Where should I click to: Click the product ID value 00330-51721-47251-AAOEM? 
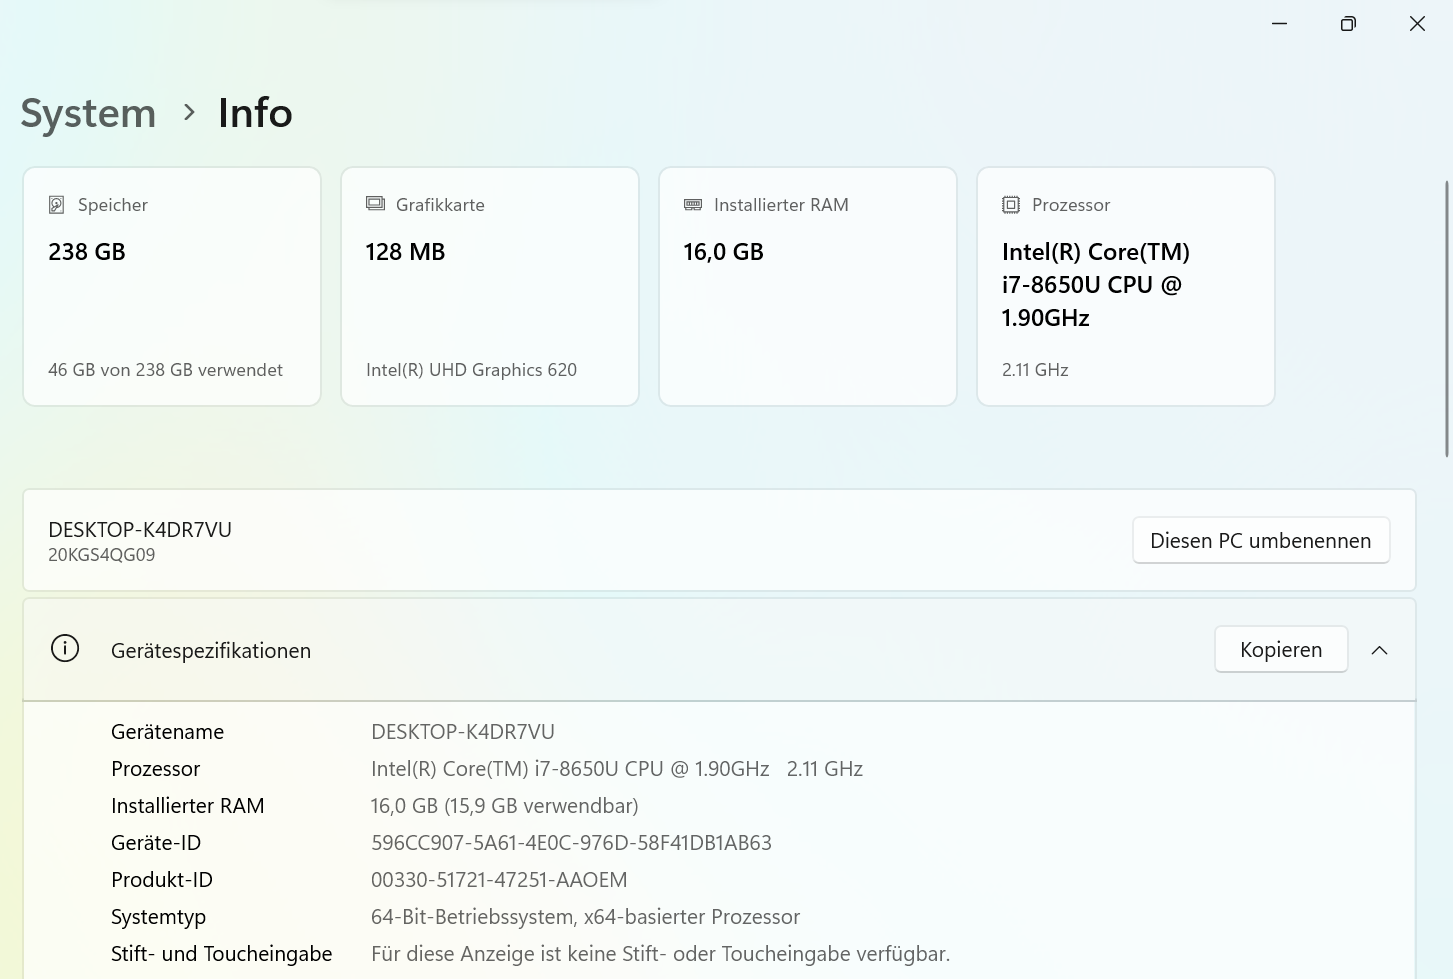pos(499,880)
